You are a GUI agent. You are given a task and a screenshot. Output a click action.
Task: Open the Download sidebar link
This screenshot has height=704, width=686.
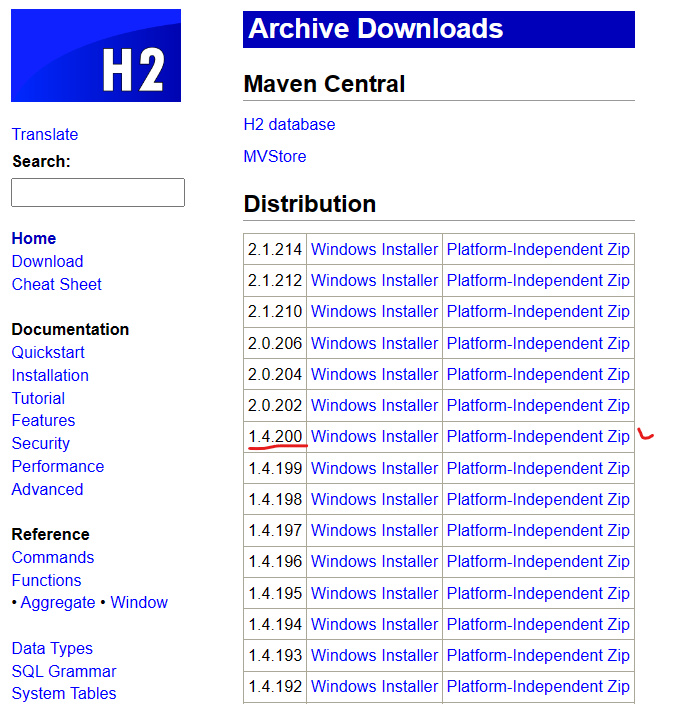pos(48,261)
